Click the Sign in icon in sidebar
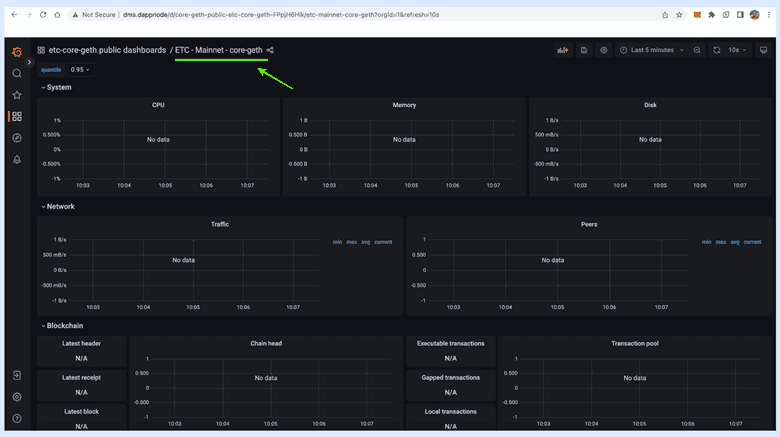Image resolution: width=780 pixels, height=437 pixels. (x=17, y=375)
